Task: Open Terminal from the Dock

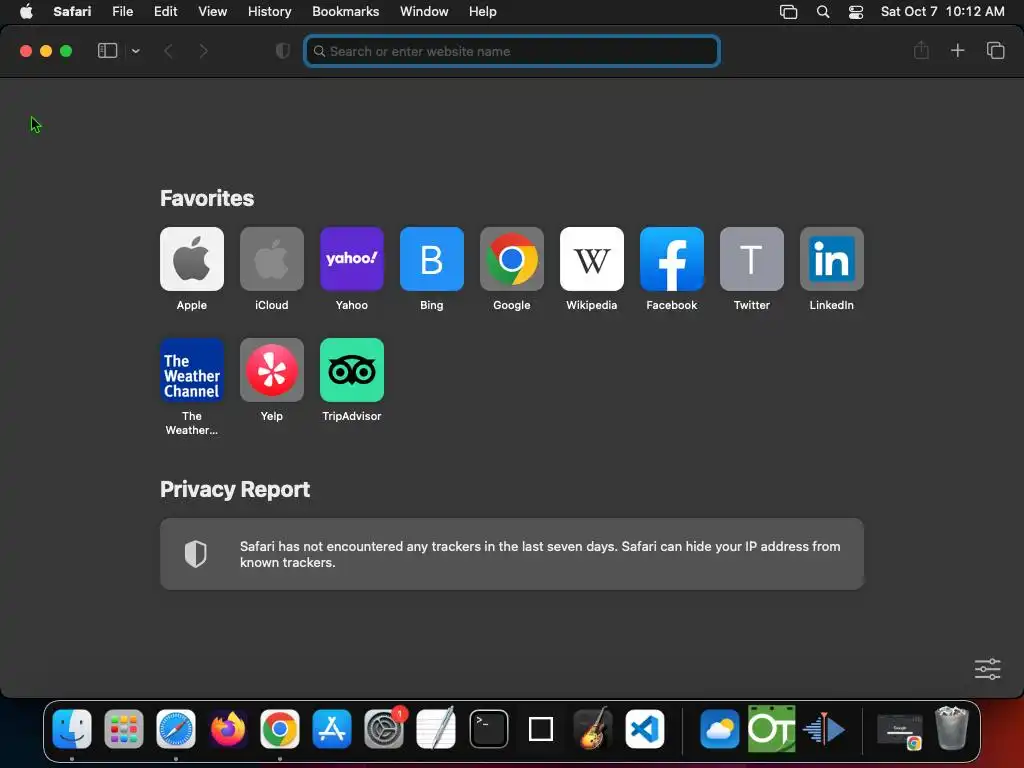Action: (x=488, y=728)
